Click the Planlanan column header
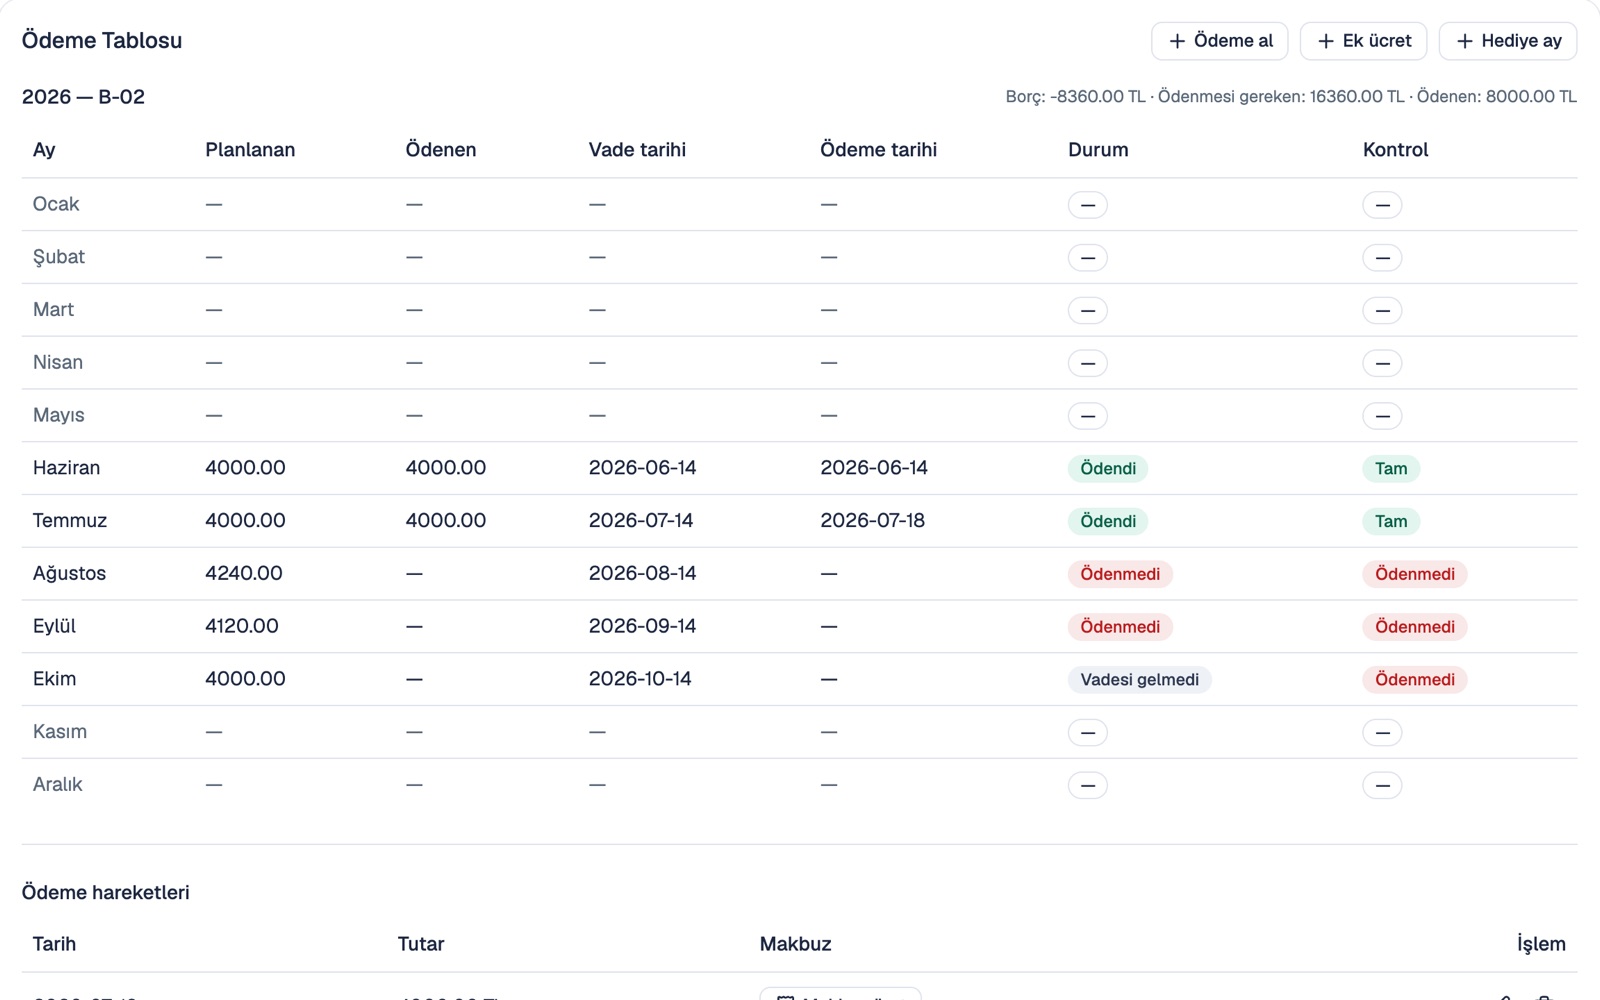 pos(250,150)
